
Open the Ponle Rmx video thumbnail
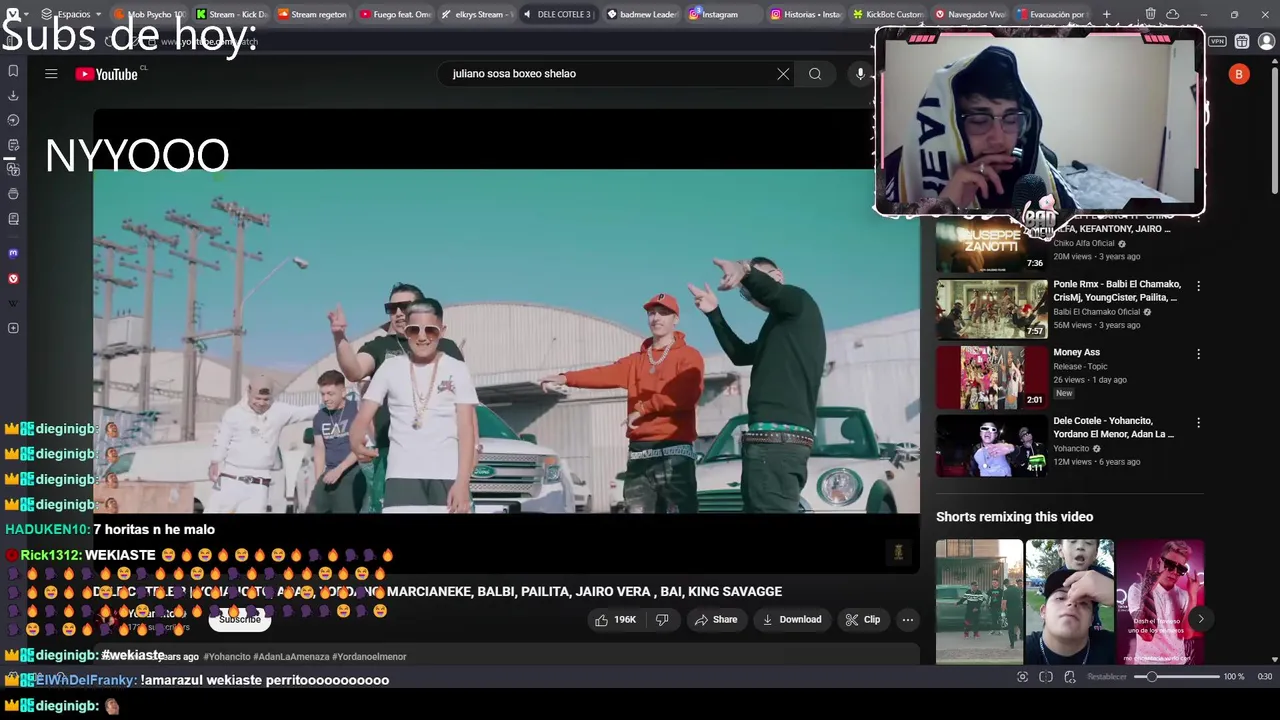pyautogui.click(x=991, y=309)
